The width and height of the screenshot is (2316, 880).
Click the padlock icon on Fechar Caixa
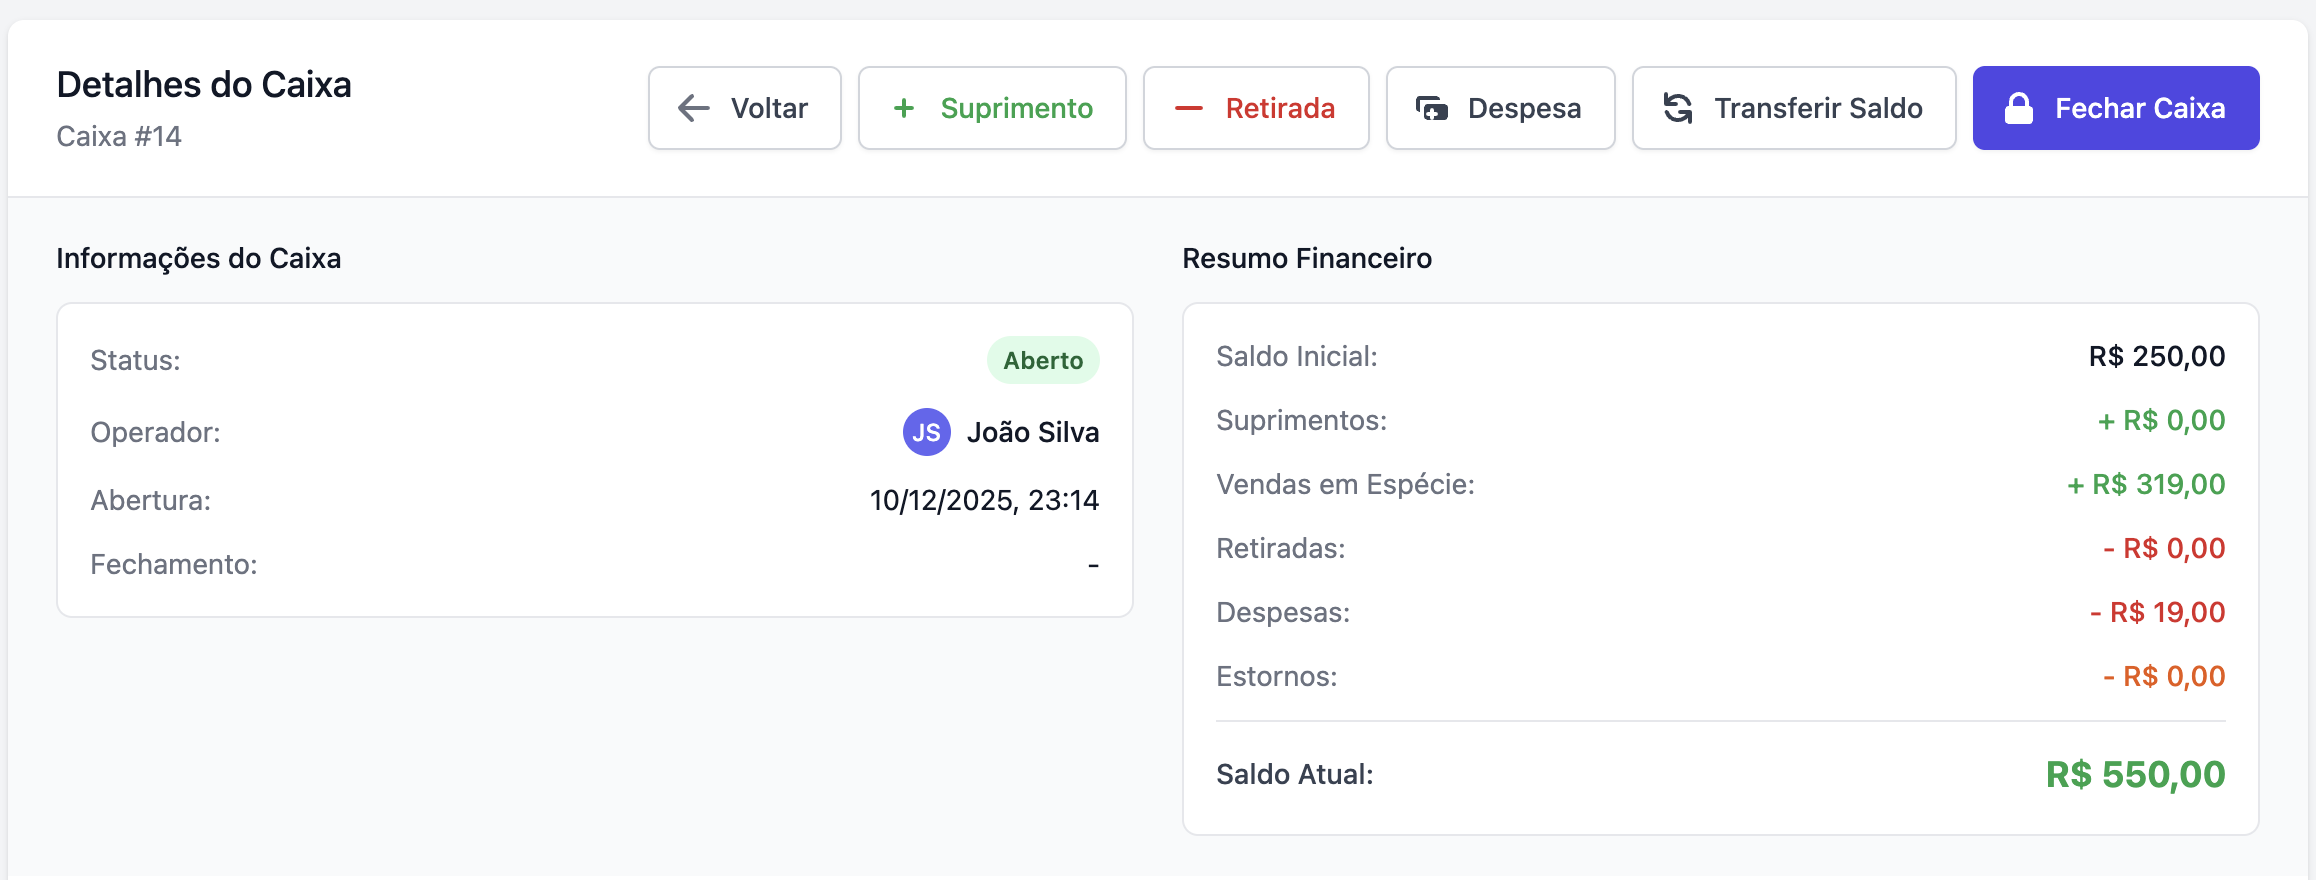(2019, 108)
